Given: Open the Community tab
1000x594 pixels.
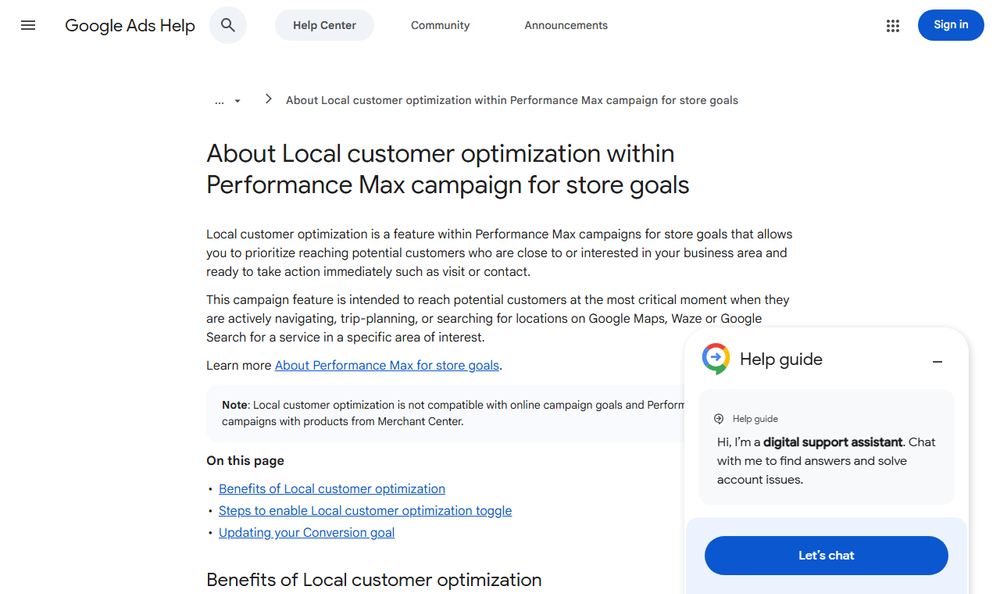Looking at the screenshot, I should coord(440,26).
